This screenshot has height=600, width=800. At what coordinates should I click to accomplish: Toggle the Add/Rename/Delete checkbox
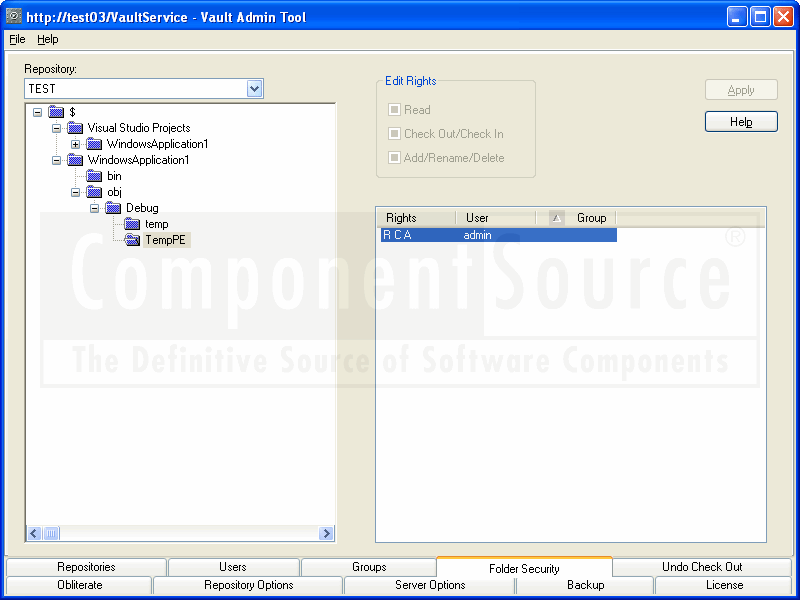pyautogui.click(x=394, y=158)
